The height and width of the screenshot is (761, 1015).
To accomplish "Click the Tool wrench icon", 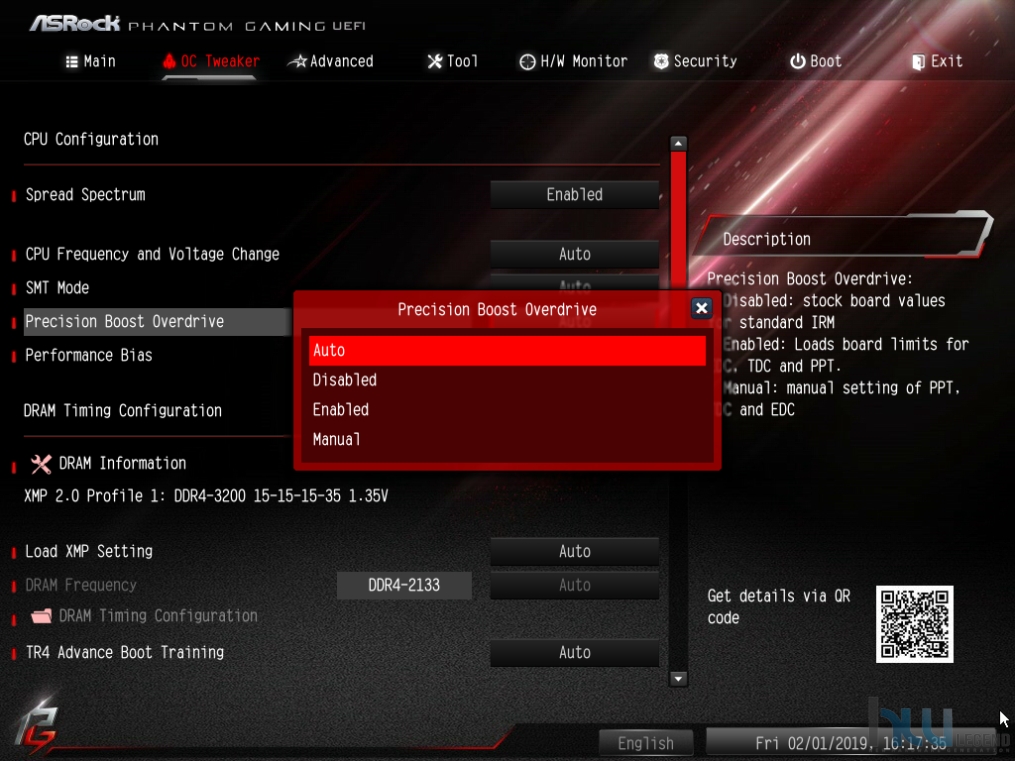I will [435, 61].
